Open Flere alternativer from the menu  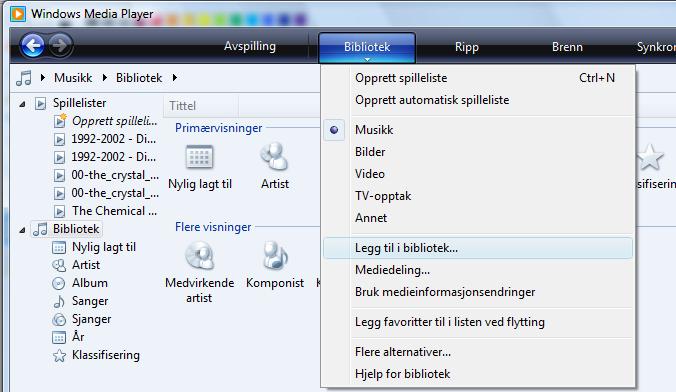tap(478, 352)
